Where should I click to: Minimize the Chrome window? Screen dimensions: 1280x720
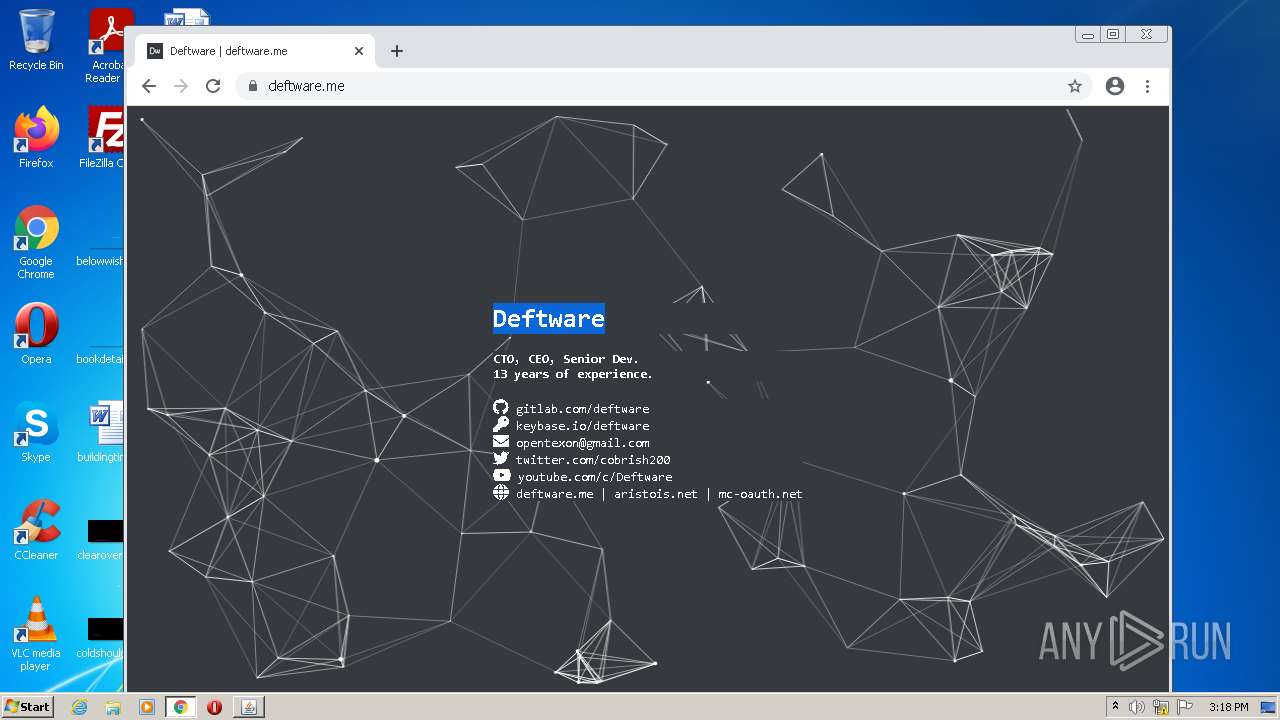tap(1088, 35)
